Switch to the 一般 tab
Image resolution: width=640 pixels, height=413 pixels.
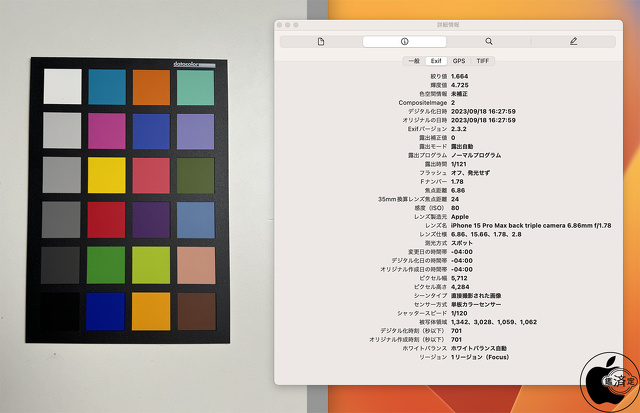(412, 61)
